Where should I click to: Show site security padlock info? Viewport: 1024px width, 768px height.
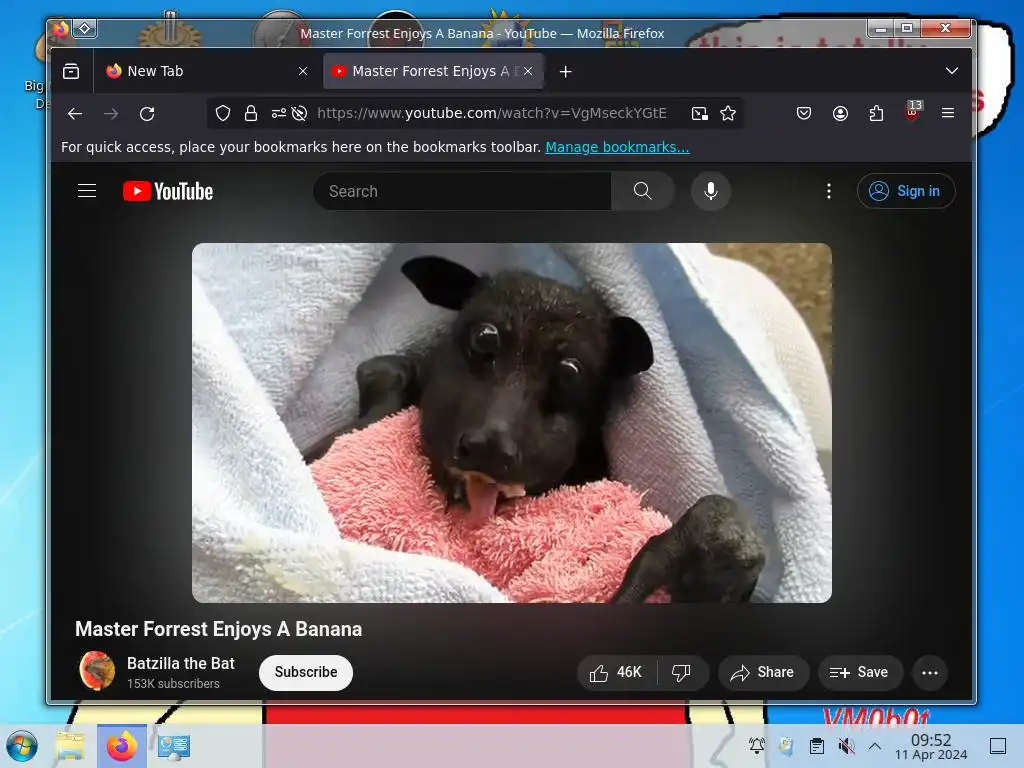[x=251, y=114]
